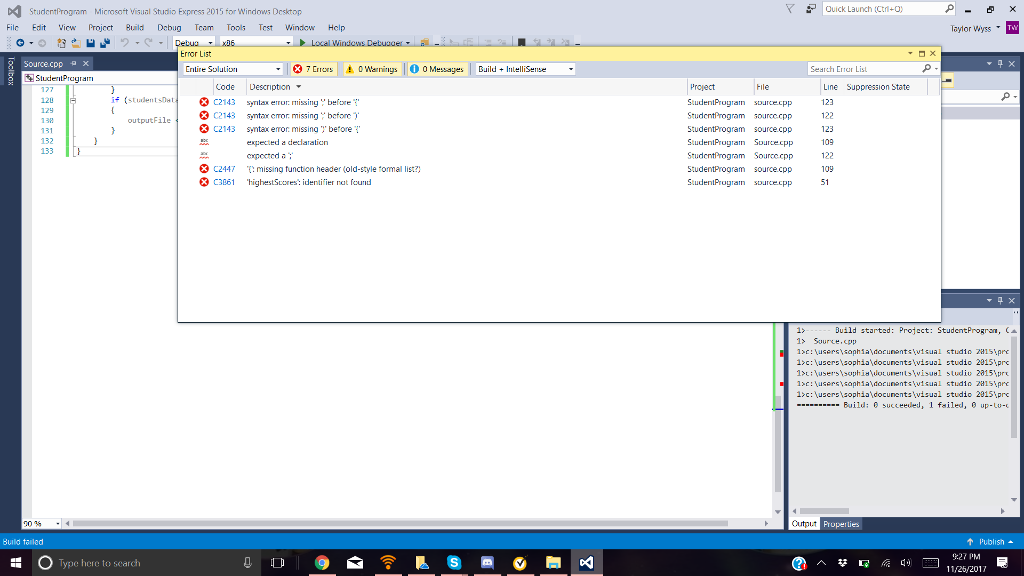Image resolution: width=1024 pixels, height=576 pixels.
Task: Collapse the code block at line 128
Action: [73, 101]
